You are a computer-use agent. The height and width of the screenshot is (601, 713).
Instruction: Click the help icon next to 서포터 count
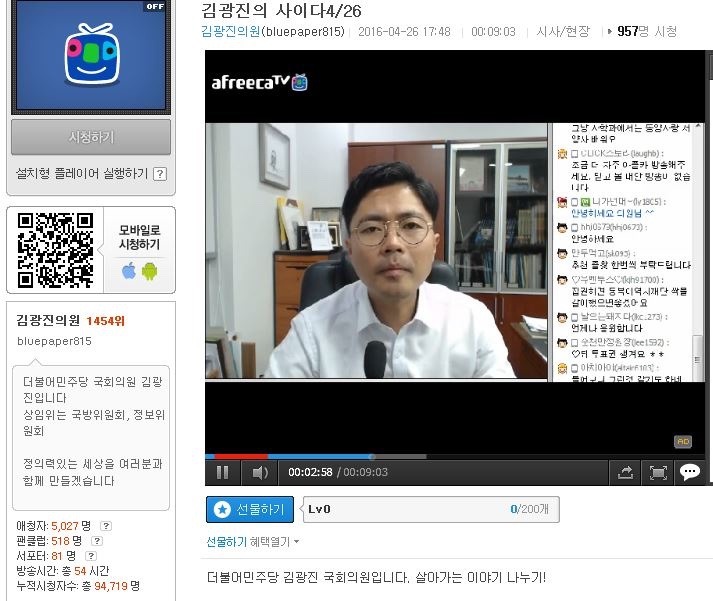click(x=91, y=555)
